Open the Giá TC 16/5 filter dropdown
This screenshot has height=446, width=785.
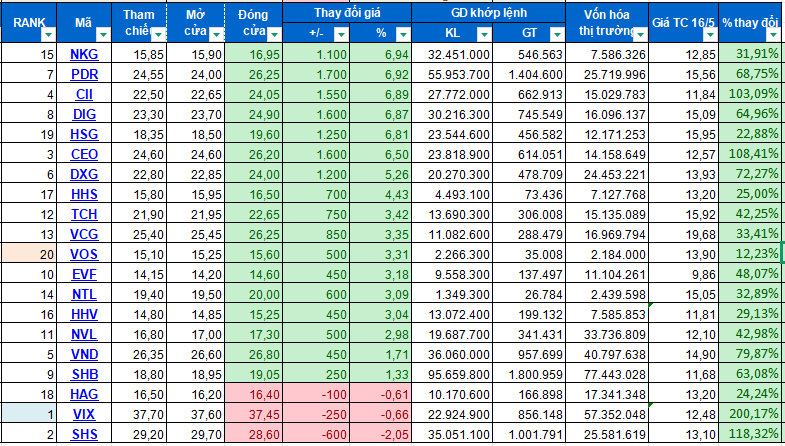pos(710,34)
